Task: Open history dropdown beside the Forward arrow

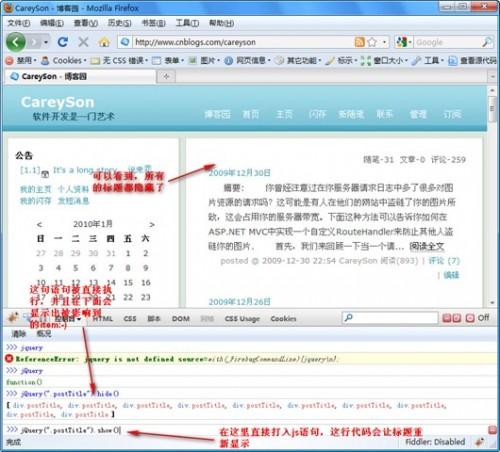Action: 46,42
